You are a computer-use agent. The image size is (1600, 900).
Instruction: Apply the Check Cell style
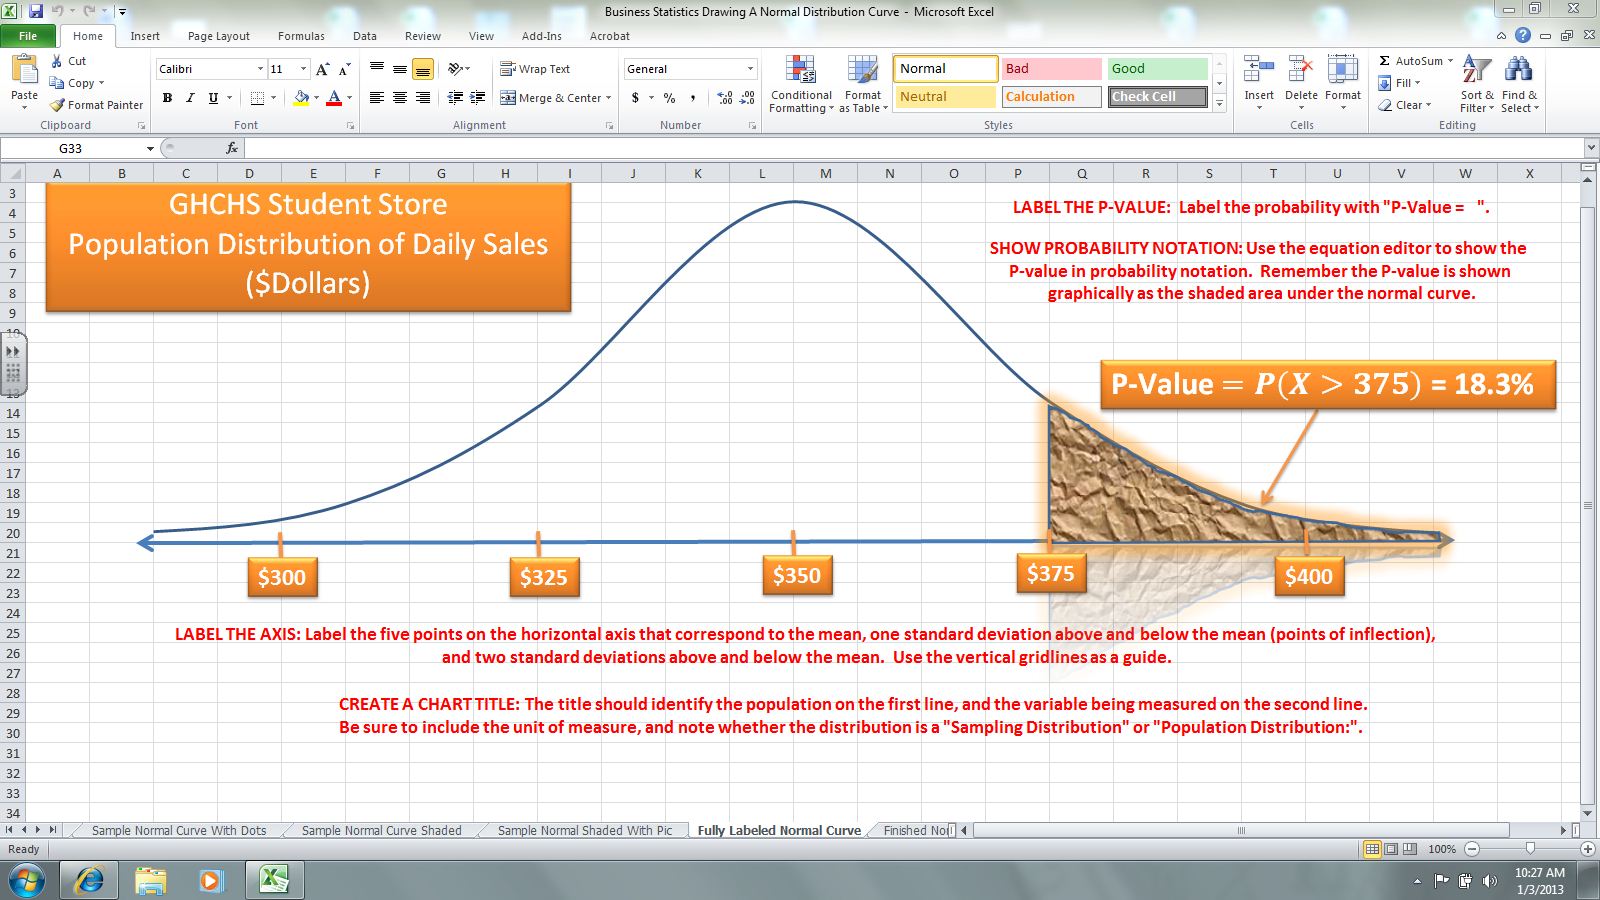pyautogui.click(x=1157, y=97)
